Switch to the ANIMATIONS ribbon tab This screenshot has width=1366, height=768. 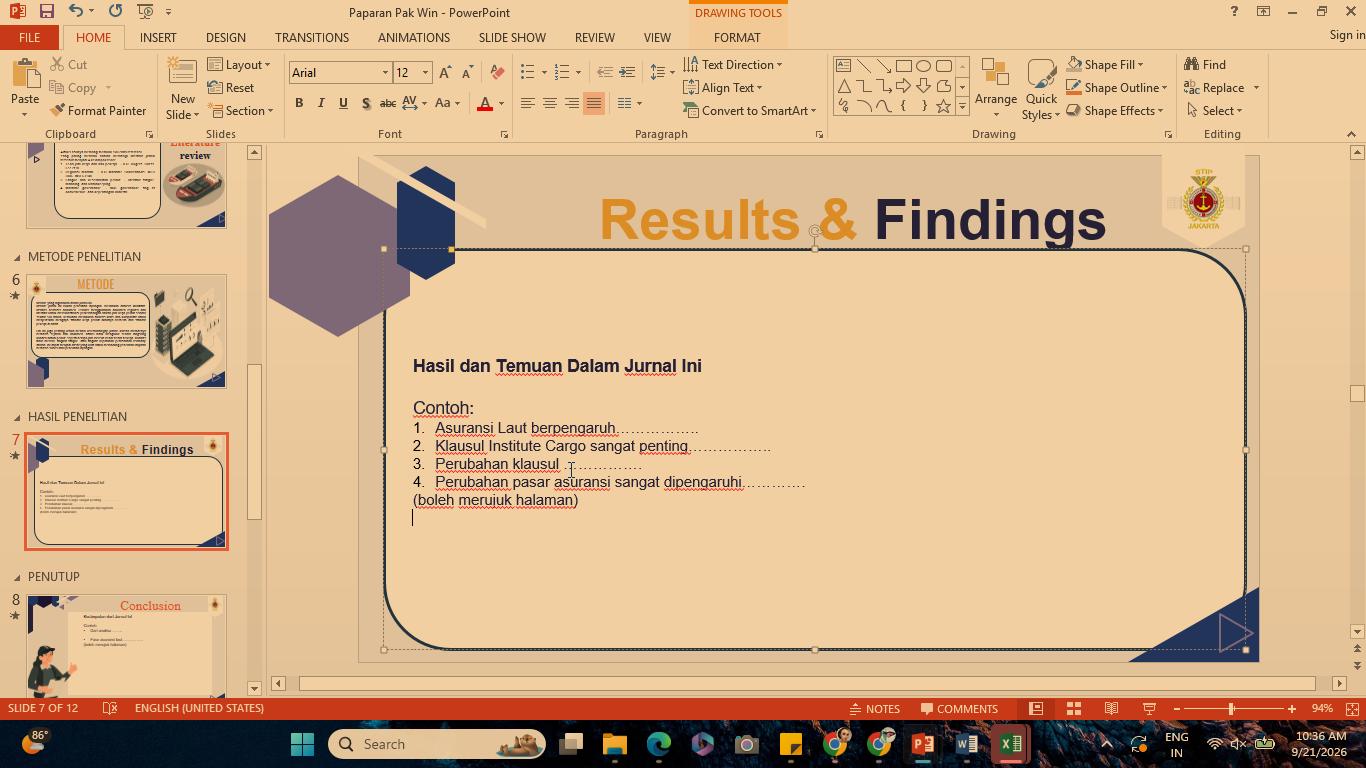[x=414, y=37]
